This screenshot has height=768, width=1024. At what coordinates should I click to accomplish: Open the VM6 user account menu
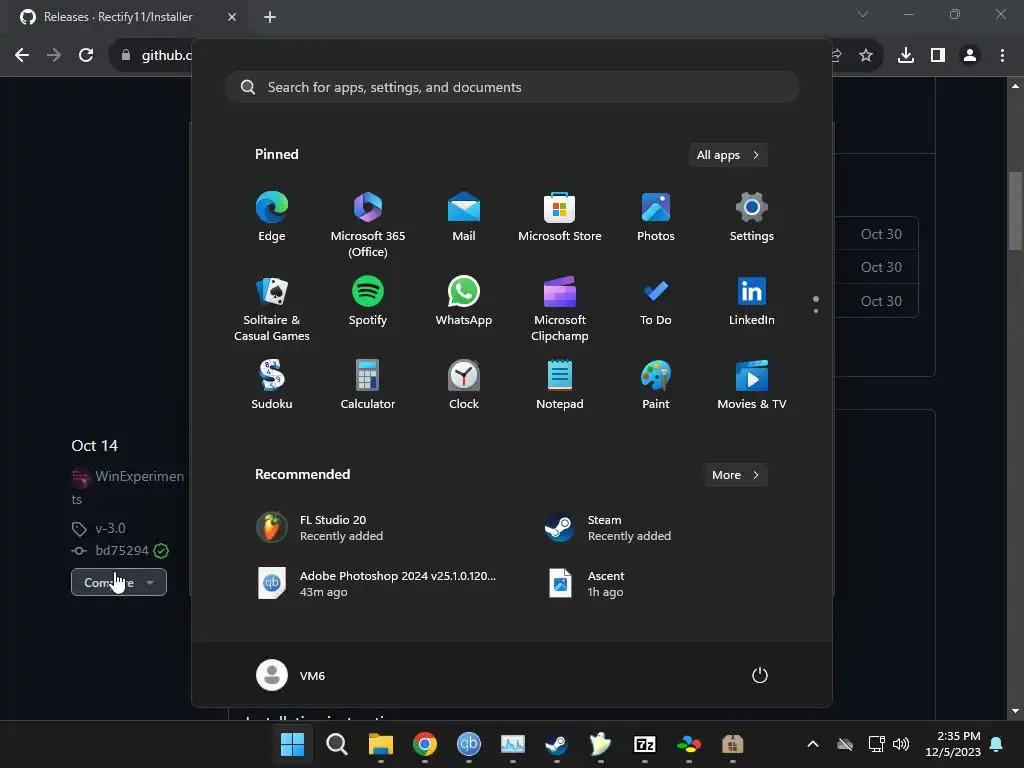click(291, 675)
